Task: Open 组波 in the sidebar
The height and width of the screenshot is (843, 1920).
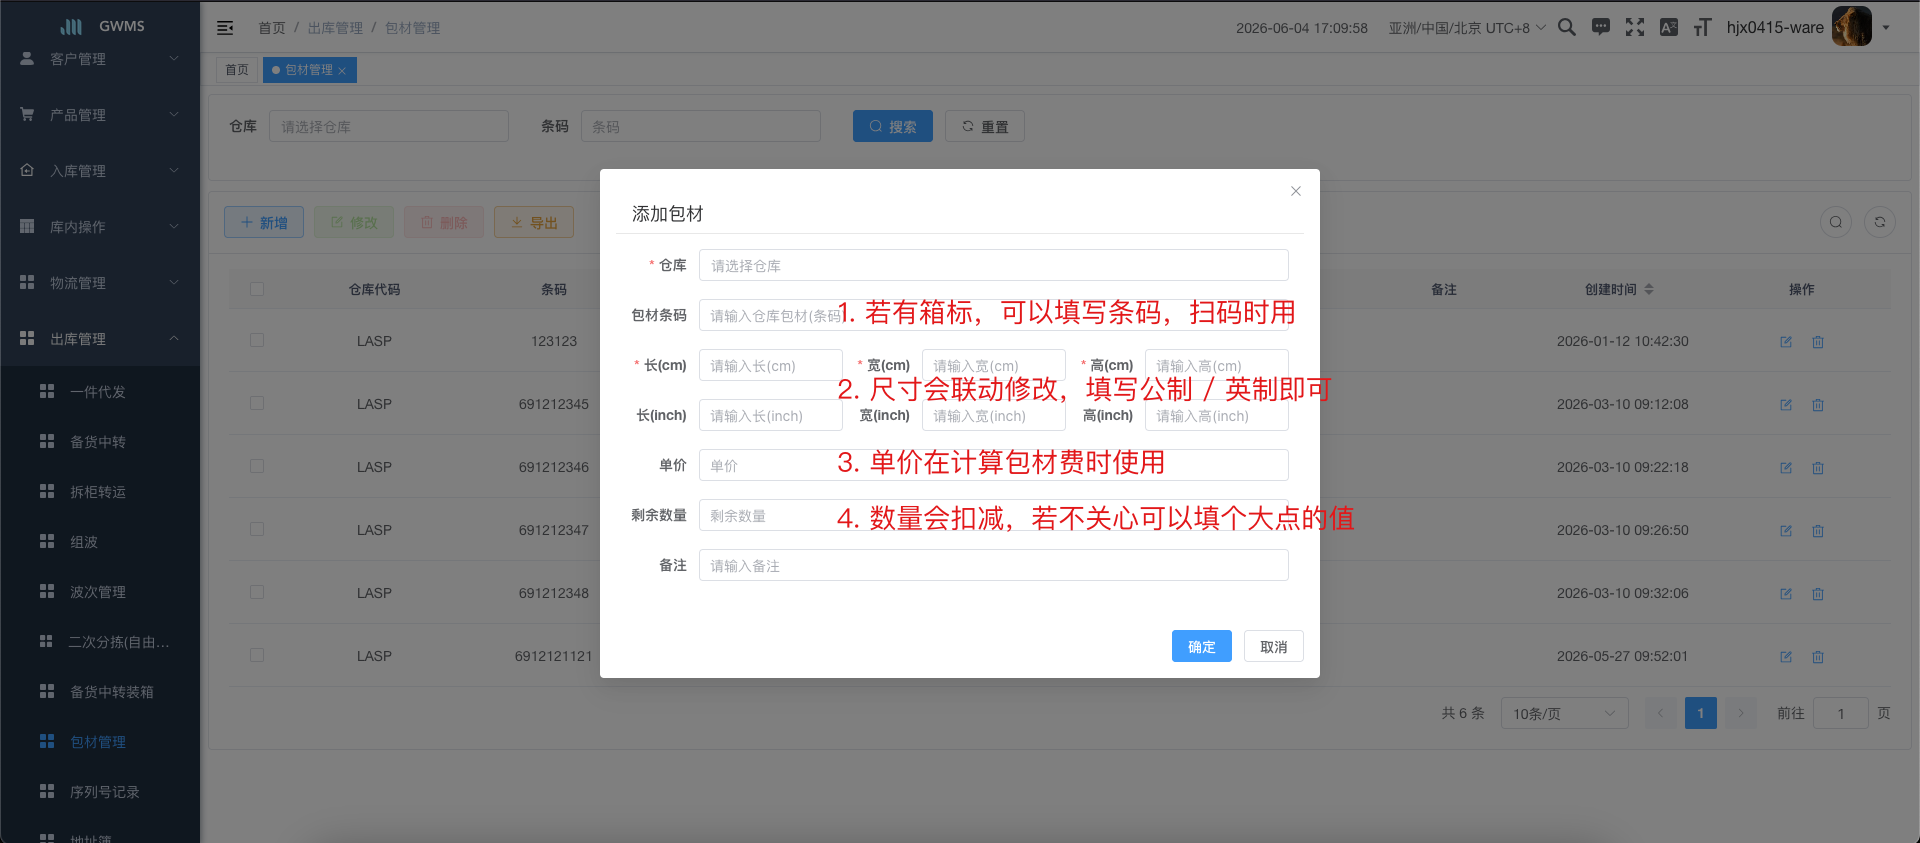Action: click(100, 542)
